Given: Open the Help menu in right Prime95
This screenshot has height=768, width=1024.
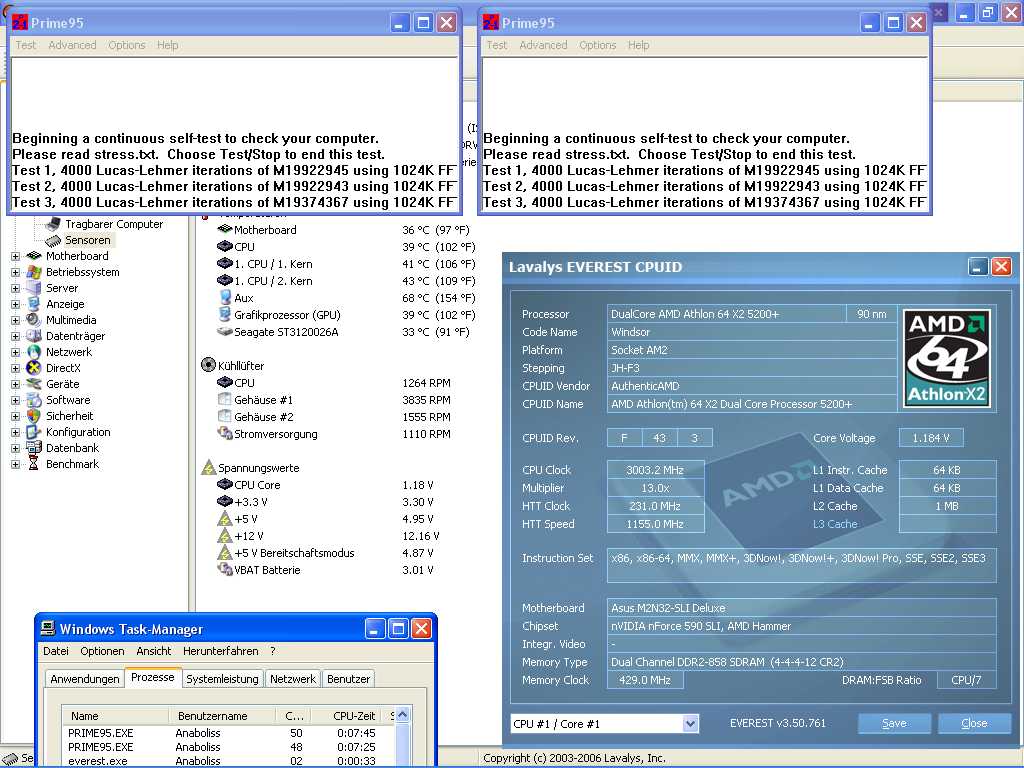Looking at the screenshot, I should [x=638, y=45].
